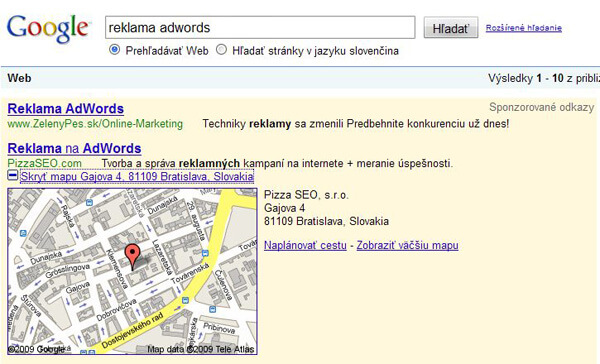Open the 'Reklama na AdWords' ad link
The height and width of the screenshot is (364, 600).
pyautogui.click(x=74, y=148)
